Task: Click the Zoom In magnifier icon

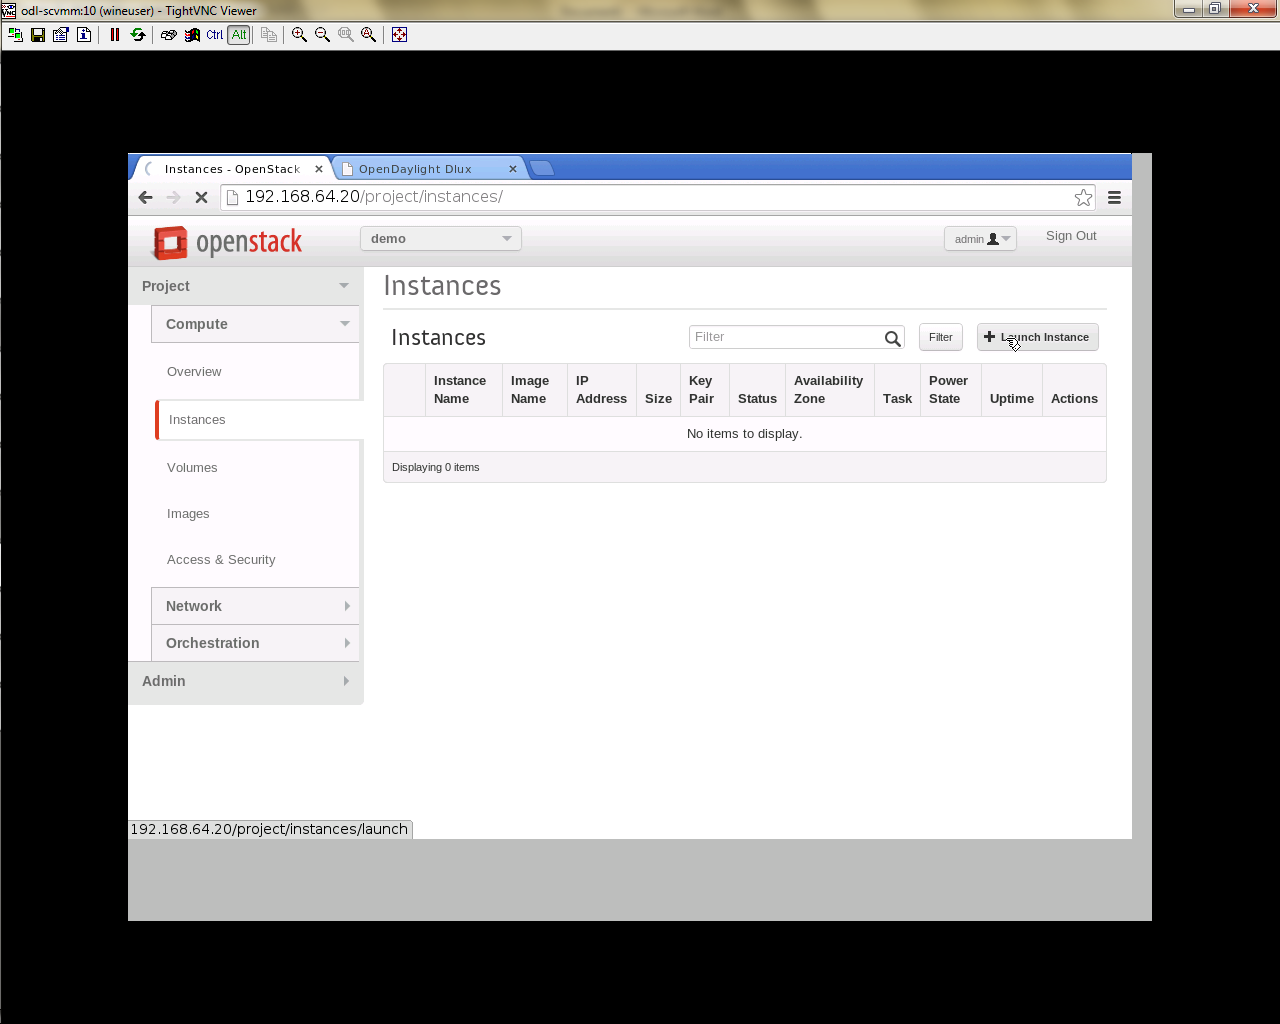Action: 299,34
